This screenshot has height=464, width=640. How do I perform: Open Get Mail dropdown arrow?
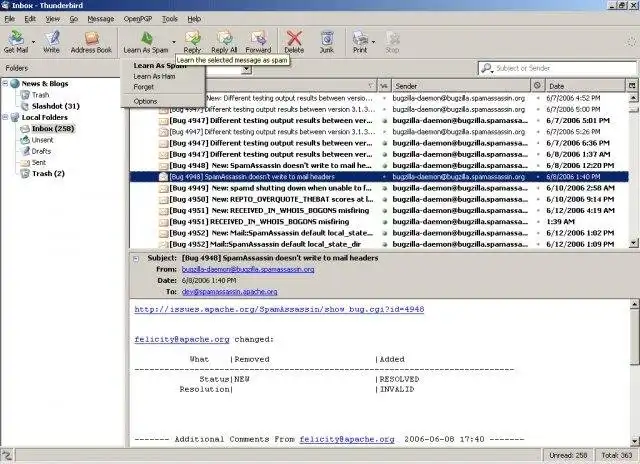(33, 42)
